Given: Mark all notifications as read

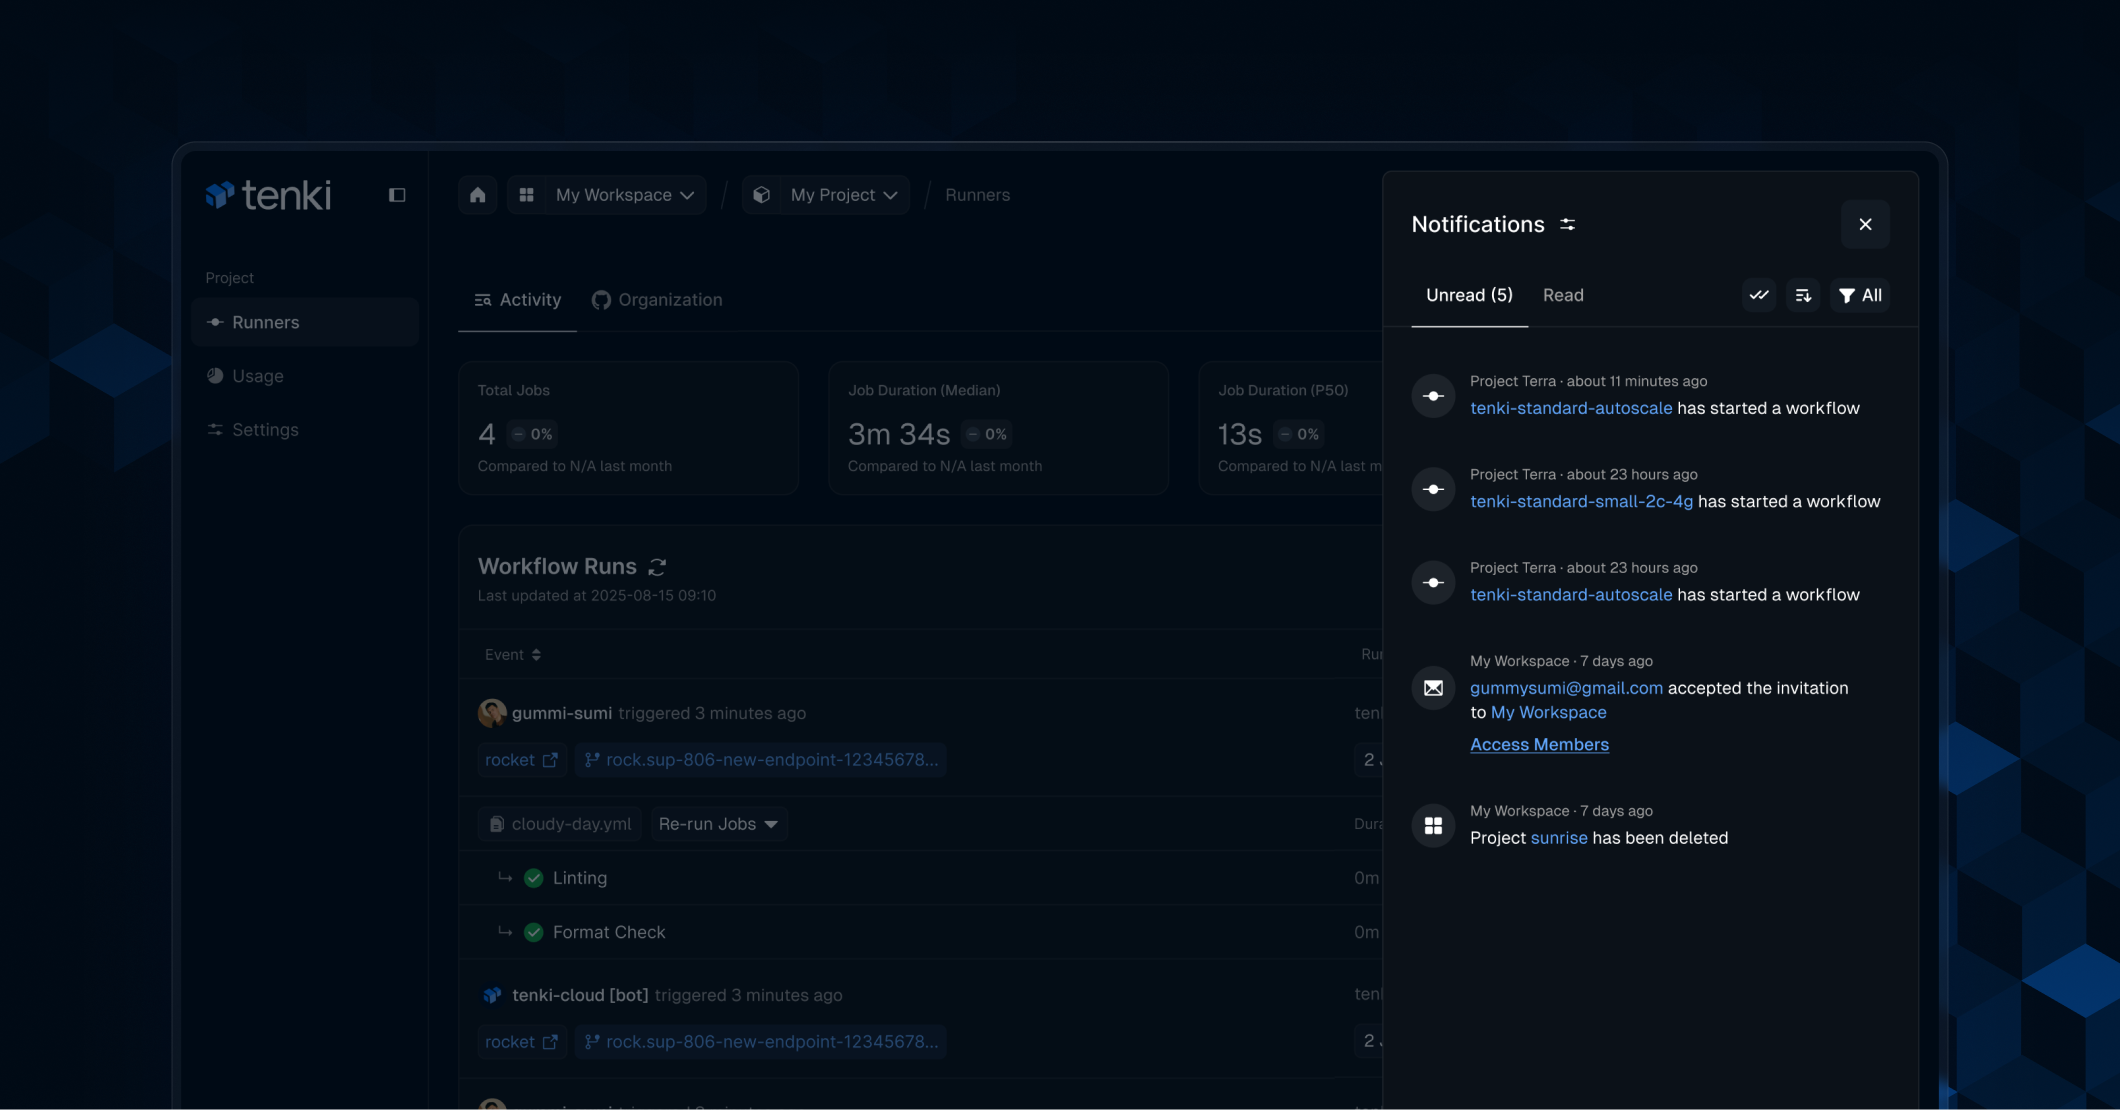Looking at the screenshot, I should (x=1758, y=295).
